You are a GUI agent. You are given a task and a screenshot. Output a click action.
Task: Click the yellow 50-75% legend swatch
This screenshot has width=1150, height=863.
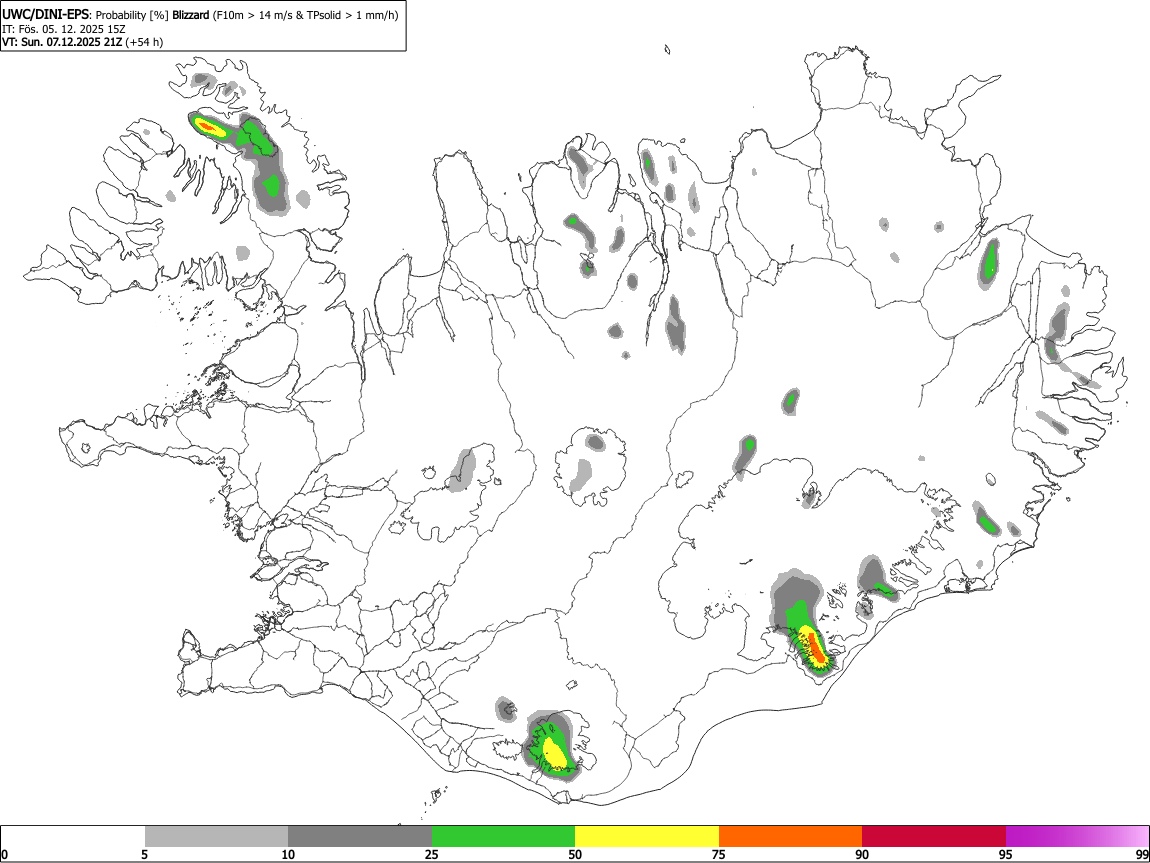[647, 837]
